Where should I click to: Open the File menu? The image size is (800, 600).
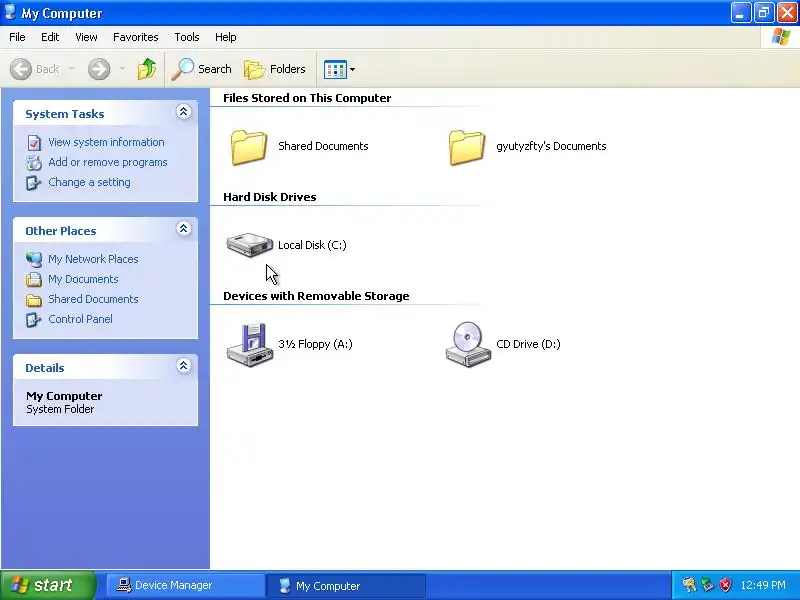coord(17,37)
